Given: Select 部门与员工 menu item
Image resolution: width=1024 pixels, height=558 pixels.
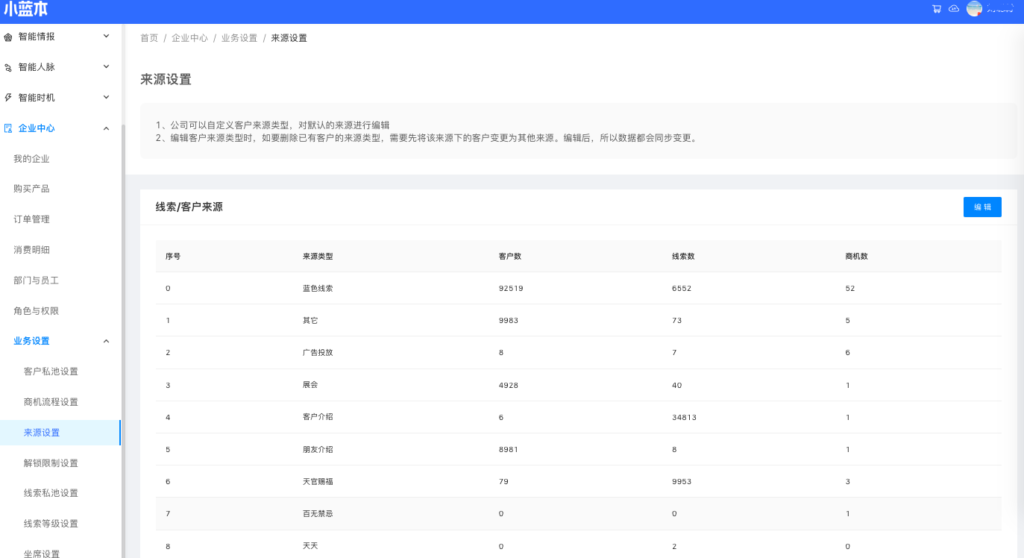Looking at the screenshot, I should coord(36,281).
